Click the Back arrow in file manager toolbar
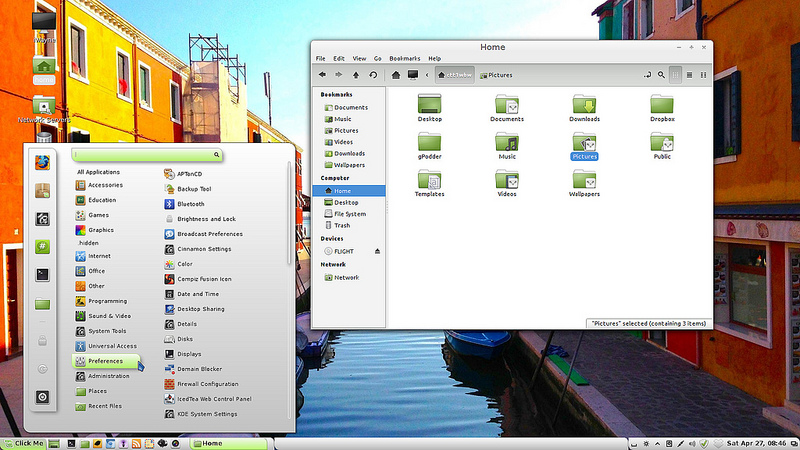800x450 pixels. coord(323,74)
